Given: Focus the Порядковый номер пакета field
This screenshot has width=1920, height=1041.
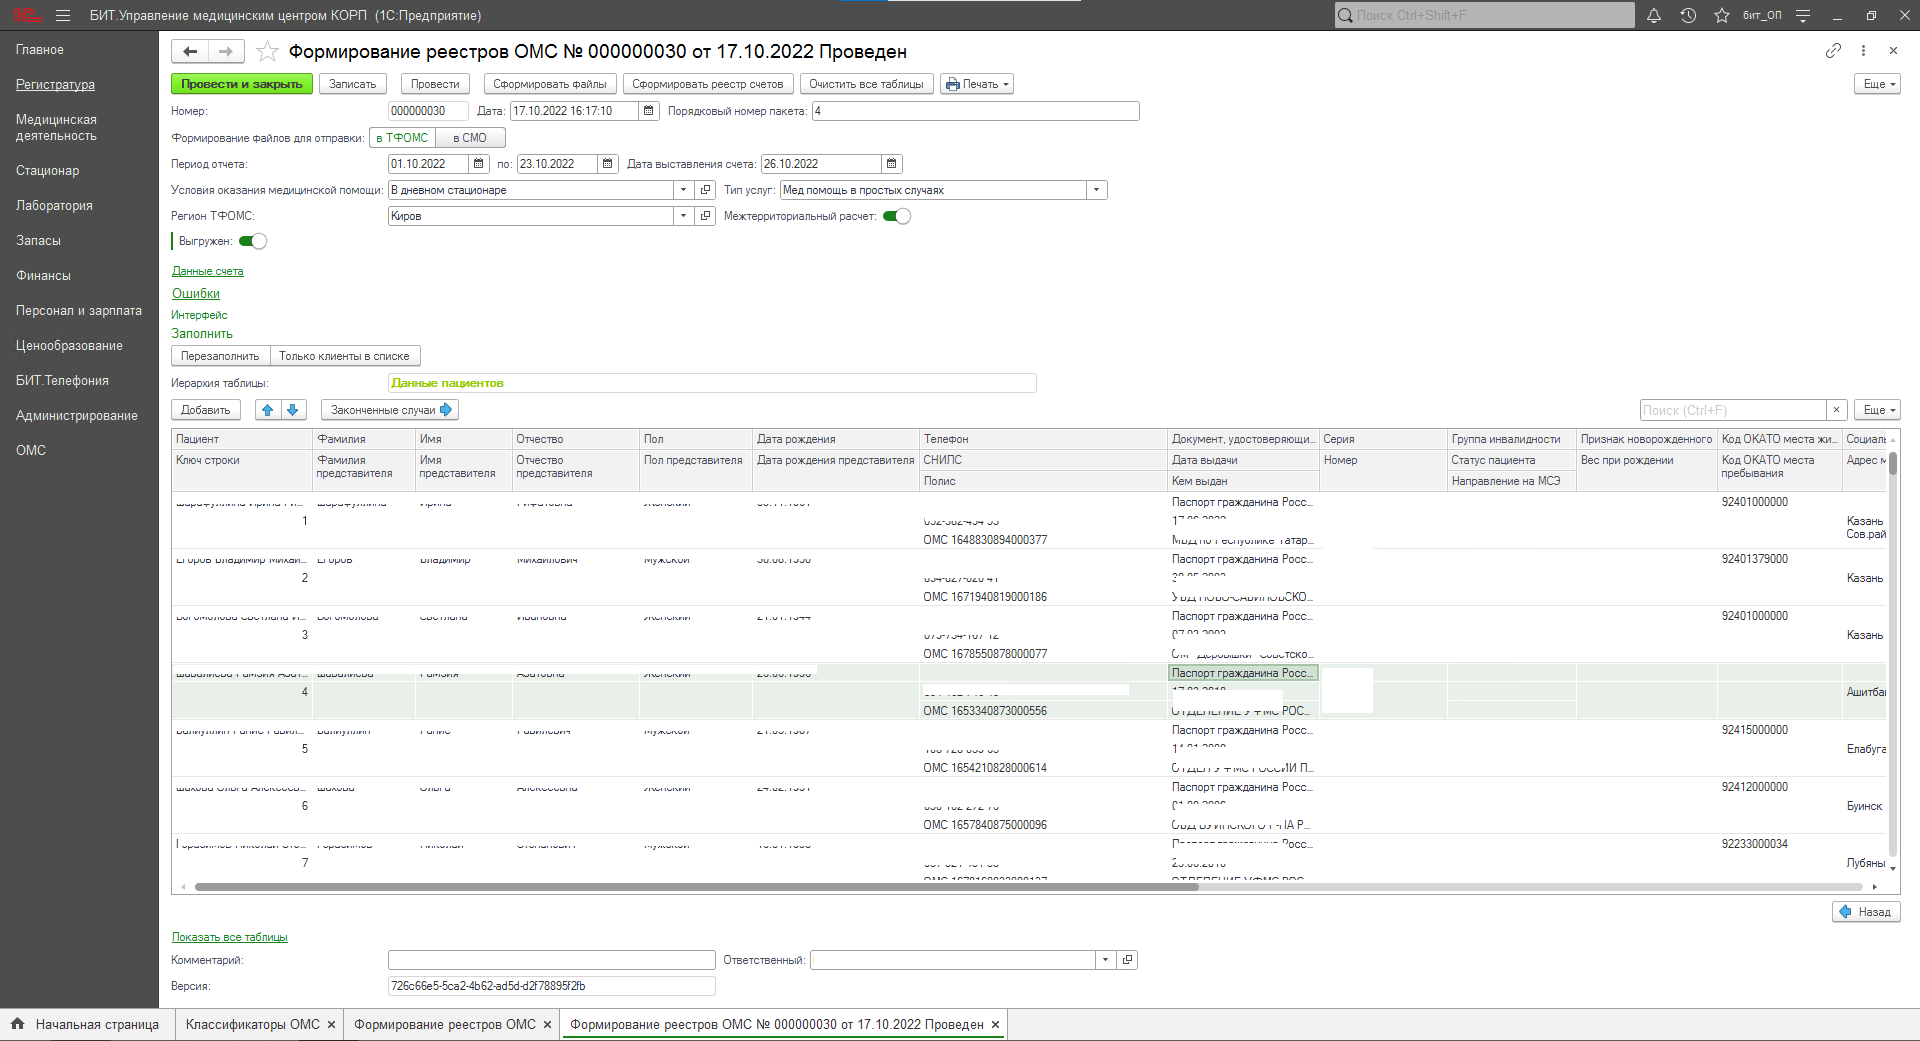Looking at the screenshot, I should pyautogui.click(x=976, y=111).
